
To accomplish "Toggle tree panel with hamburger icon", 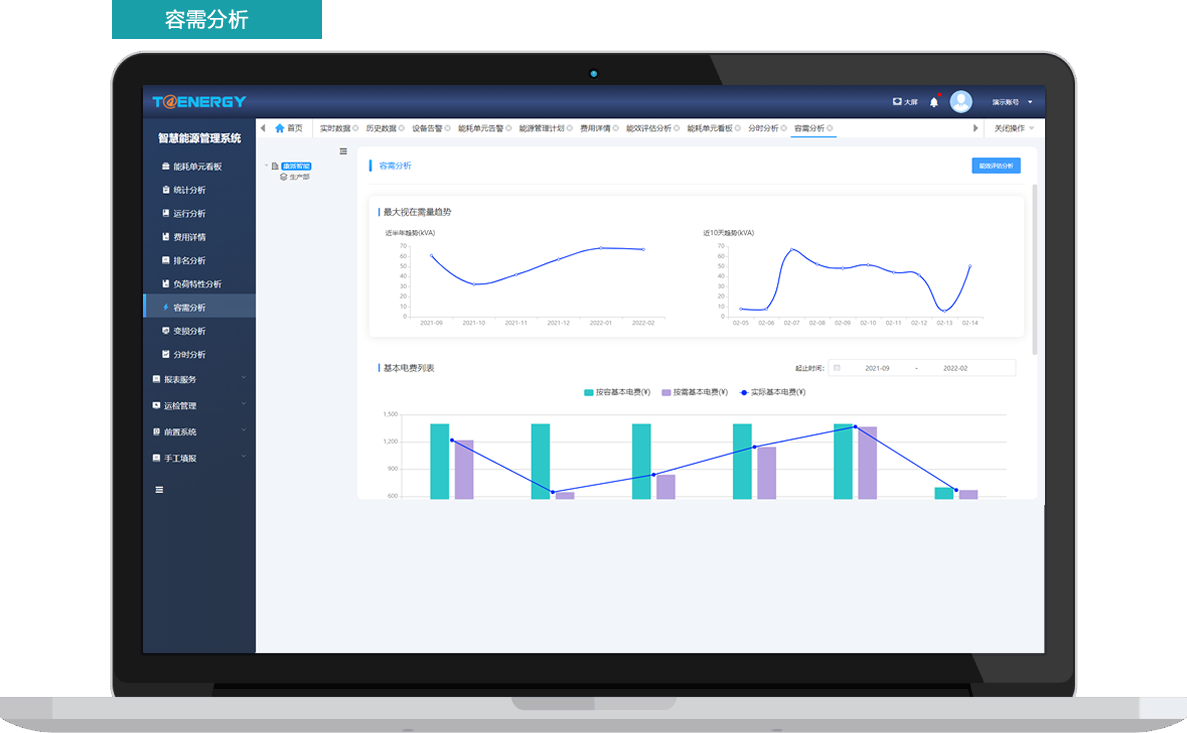I will coord(343,152).
